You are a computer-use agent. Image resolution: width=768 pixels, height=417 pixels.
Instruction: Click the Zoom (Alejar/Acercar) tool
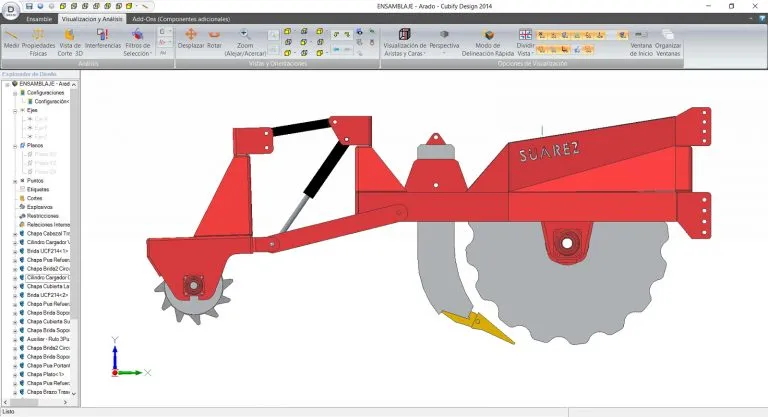pos(245,40)
